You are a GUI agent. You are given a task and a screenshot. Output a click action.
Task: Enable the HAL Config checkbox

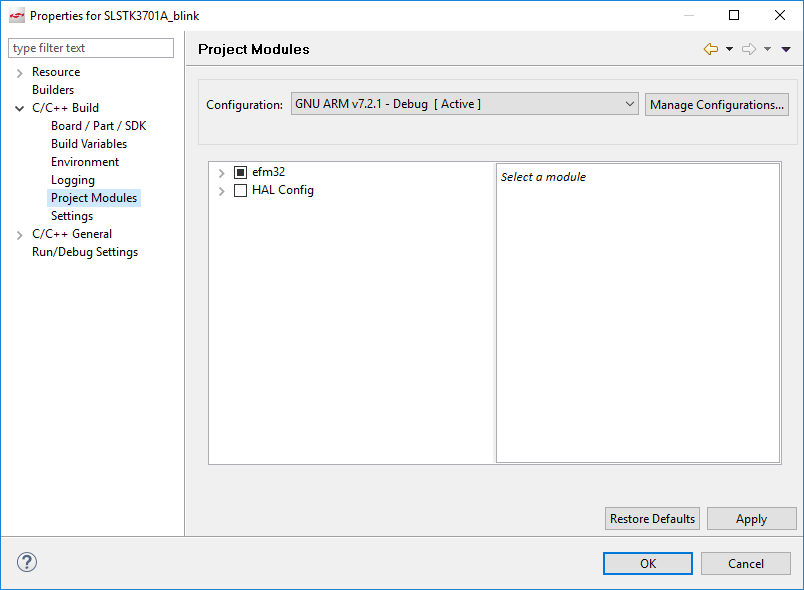click(240, 190)
